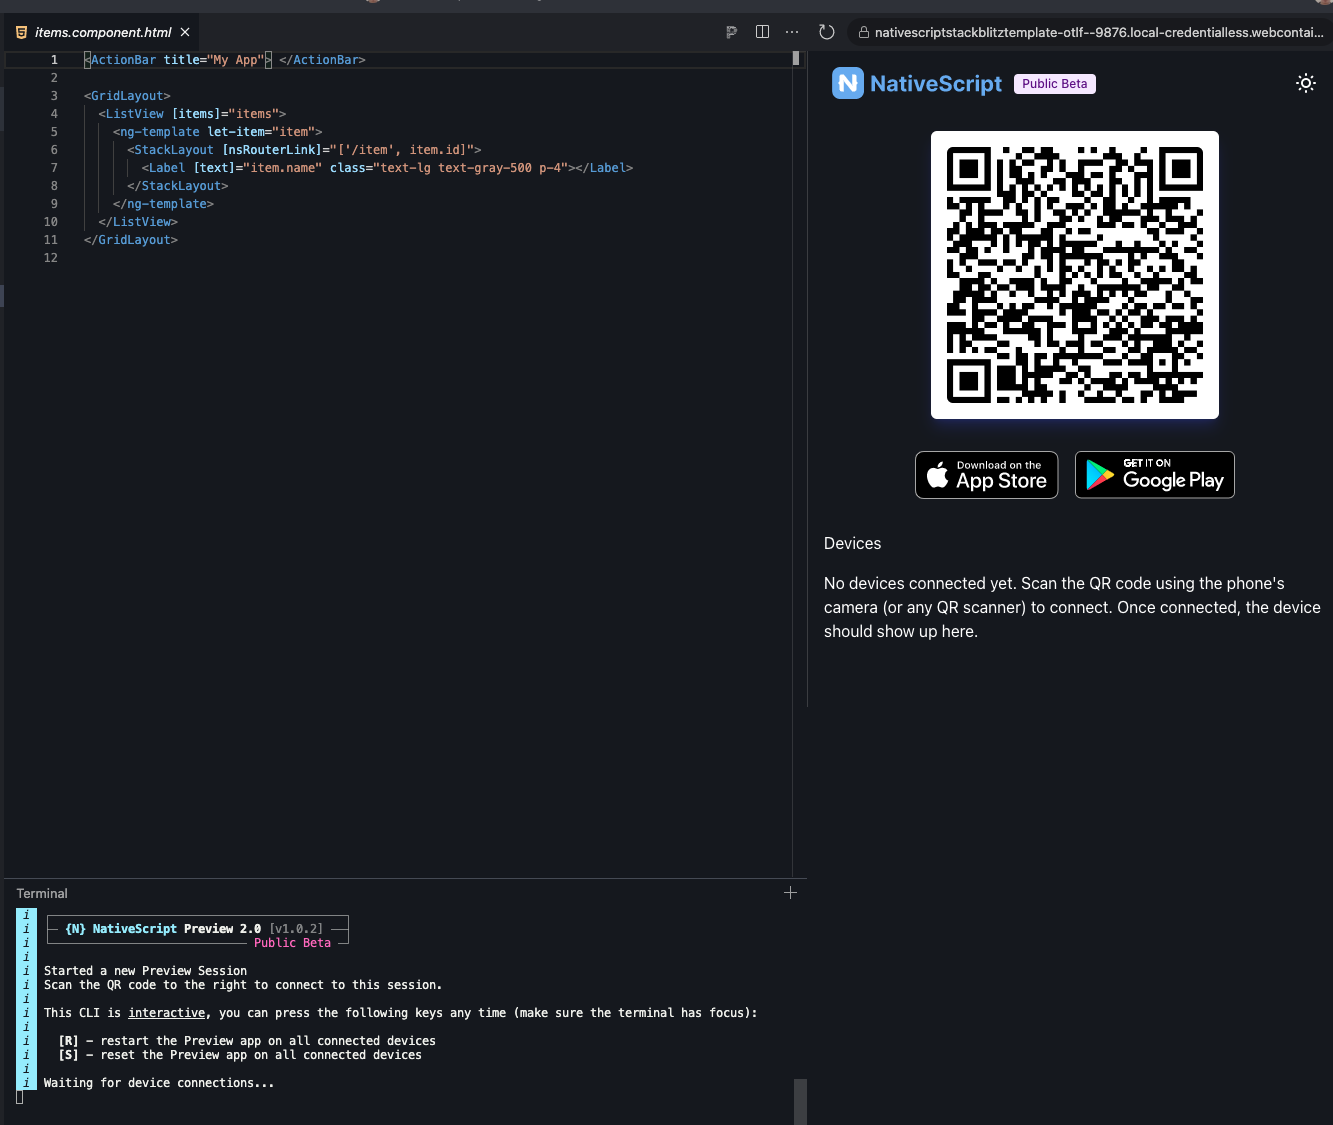Click the ActionBar title="My App" code line
Viewport: 1333px width, 1125px height.
click(225, 60)
